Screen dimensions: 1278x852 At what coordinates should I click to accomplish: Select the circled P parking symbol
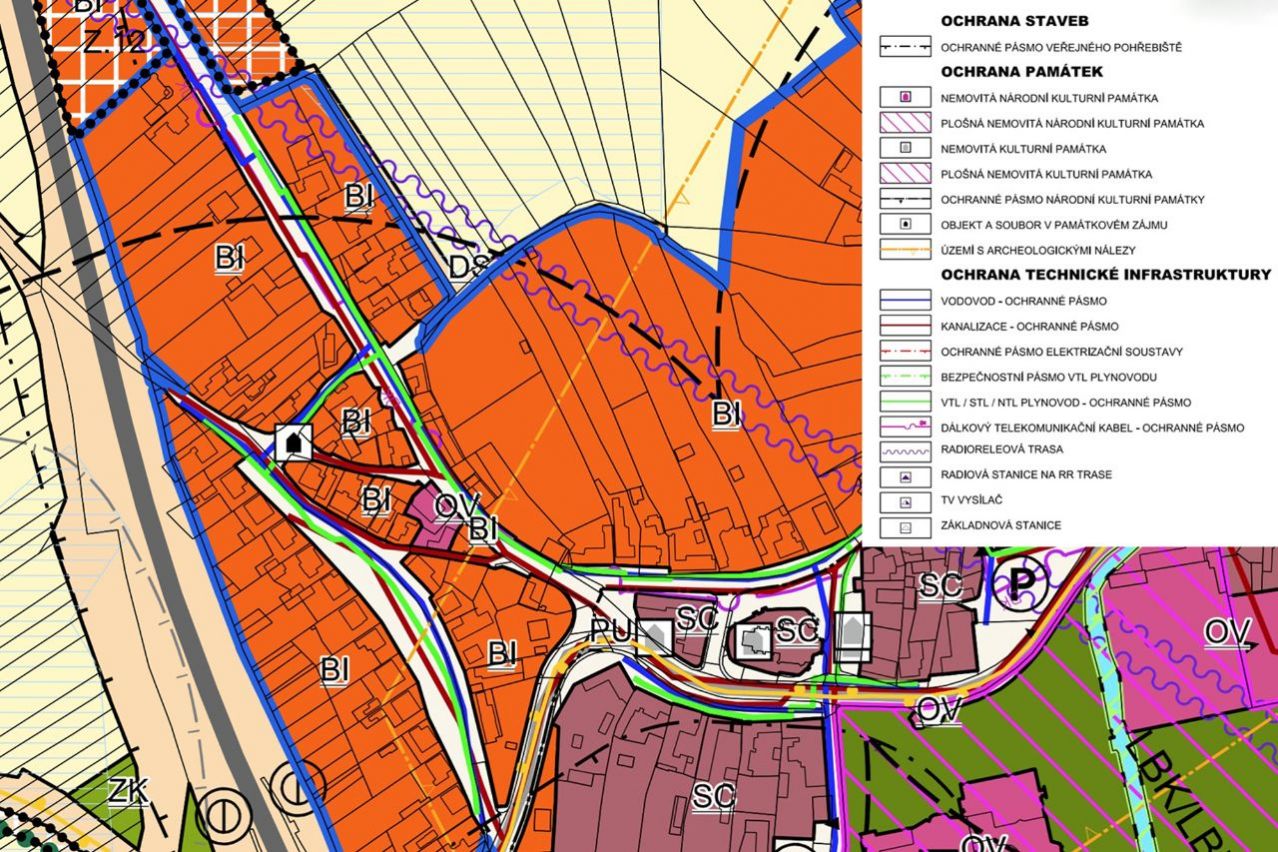click(x=1019, y=586)
